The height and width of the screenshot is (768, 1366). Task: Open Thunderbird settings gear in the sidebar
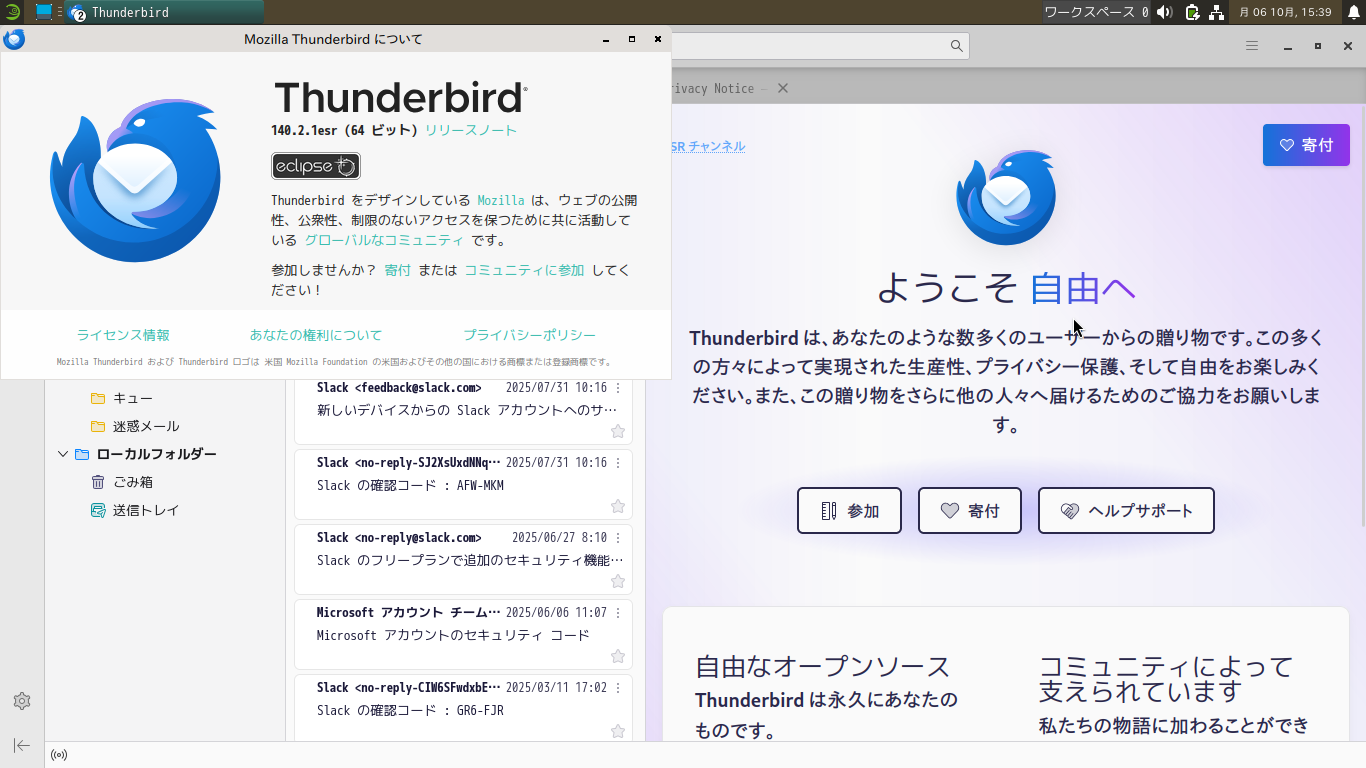22,701
